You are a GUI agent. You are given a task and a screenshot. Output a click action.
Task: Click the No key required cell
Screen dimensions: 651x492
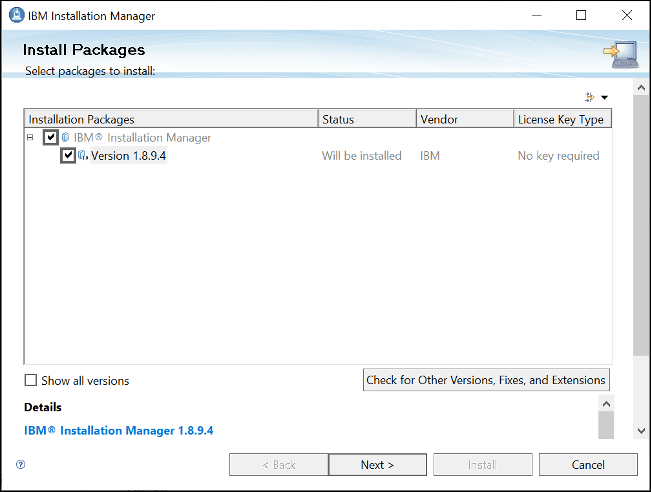tap(558, 156)
